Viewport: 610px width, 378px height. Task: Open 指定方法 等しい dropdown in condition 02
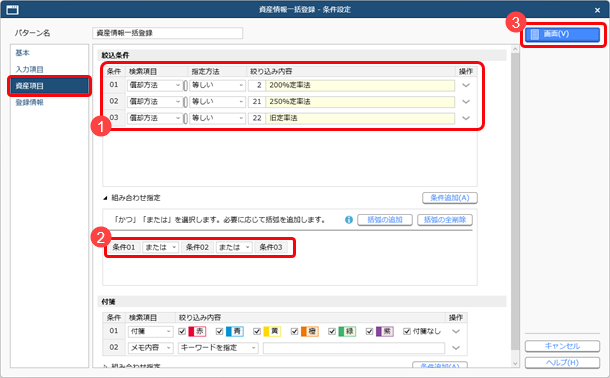pyautogui.click(x=217, y=102)
